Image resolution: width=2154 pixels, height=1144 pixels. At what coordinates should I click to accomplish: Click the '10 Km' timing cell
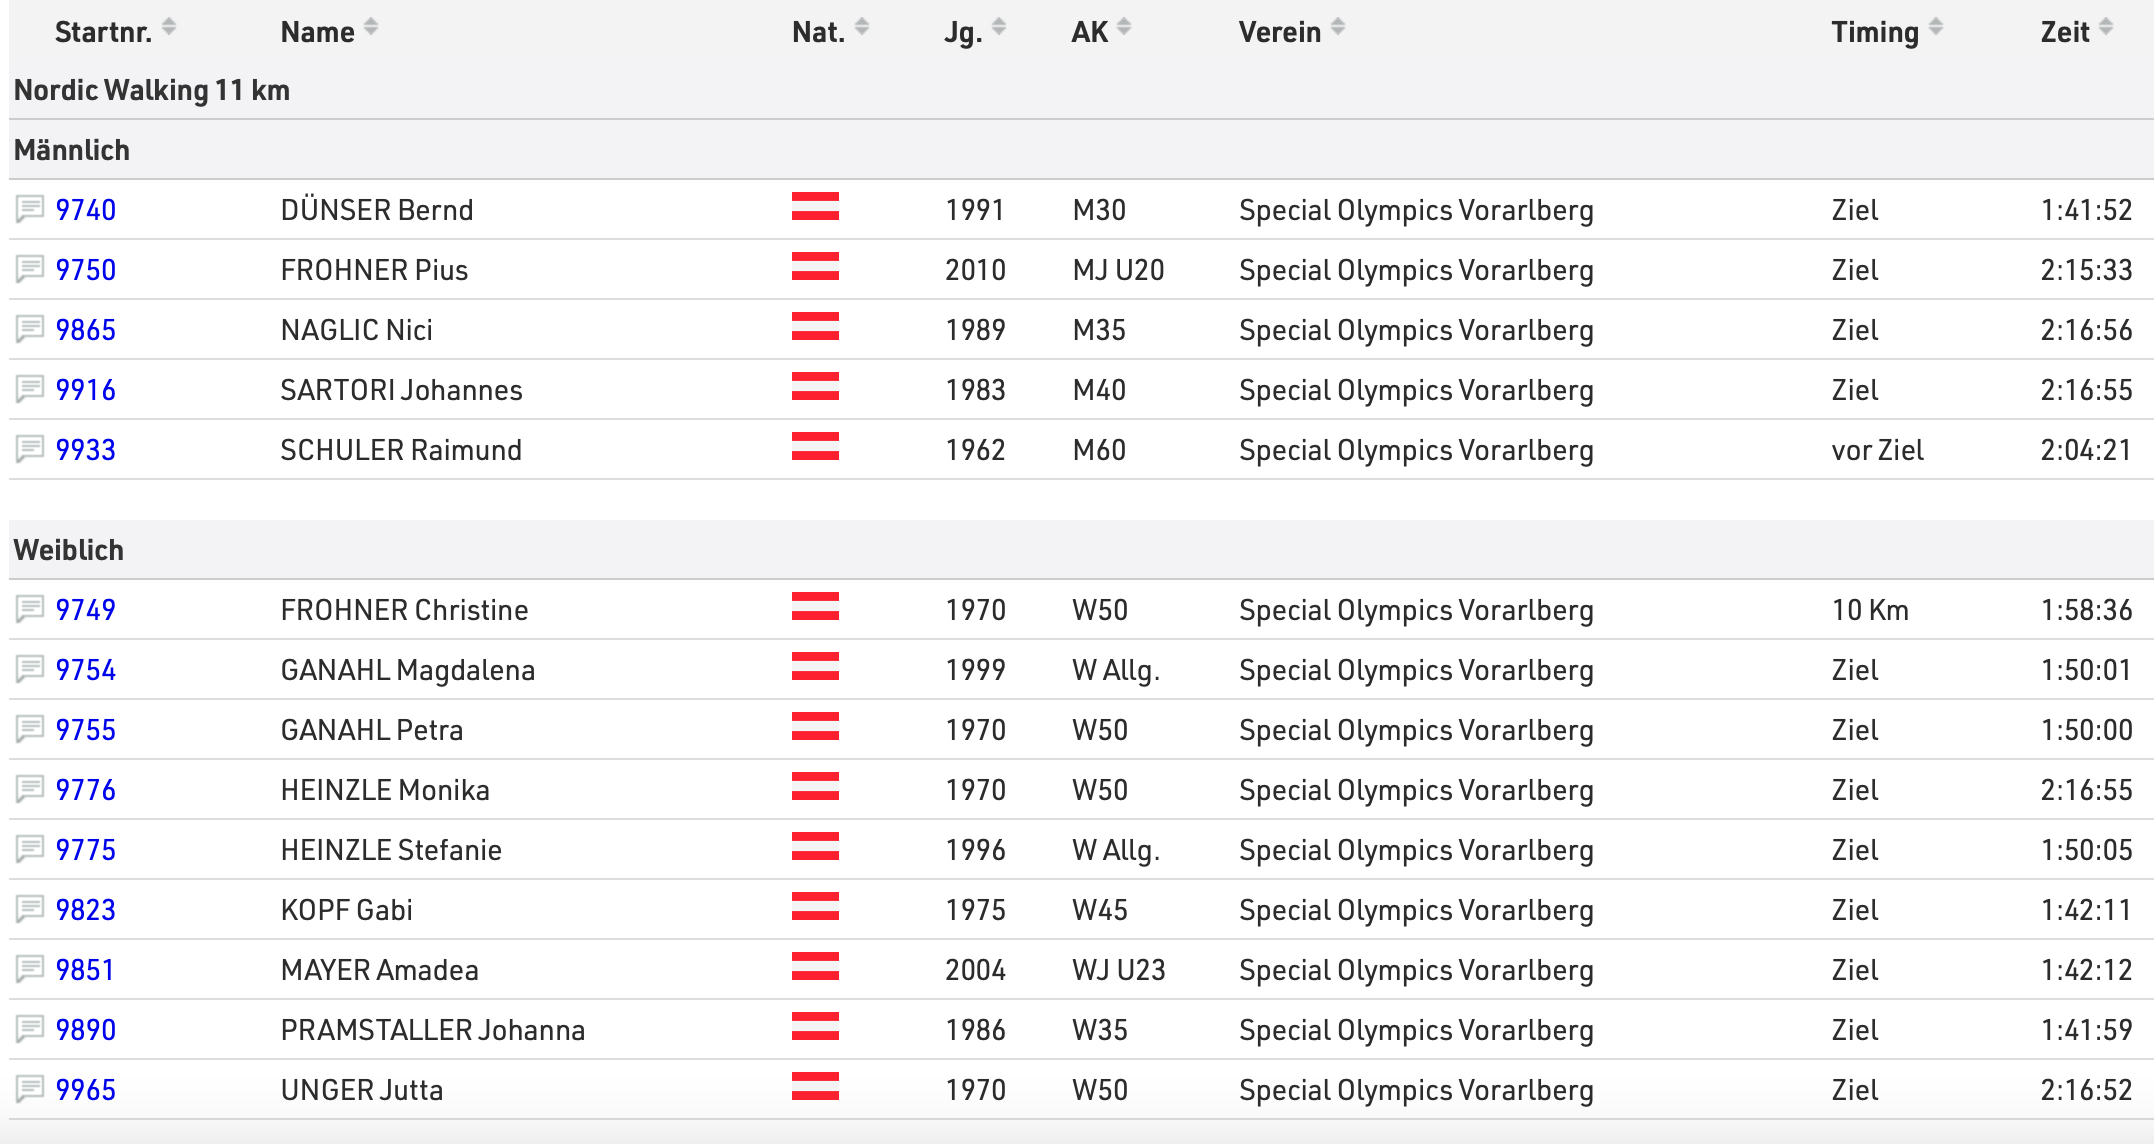click(x=1870, y=610)
